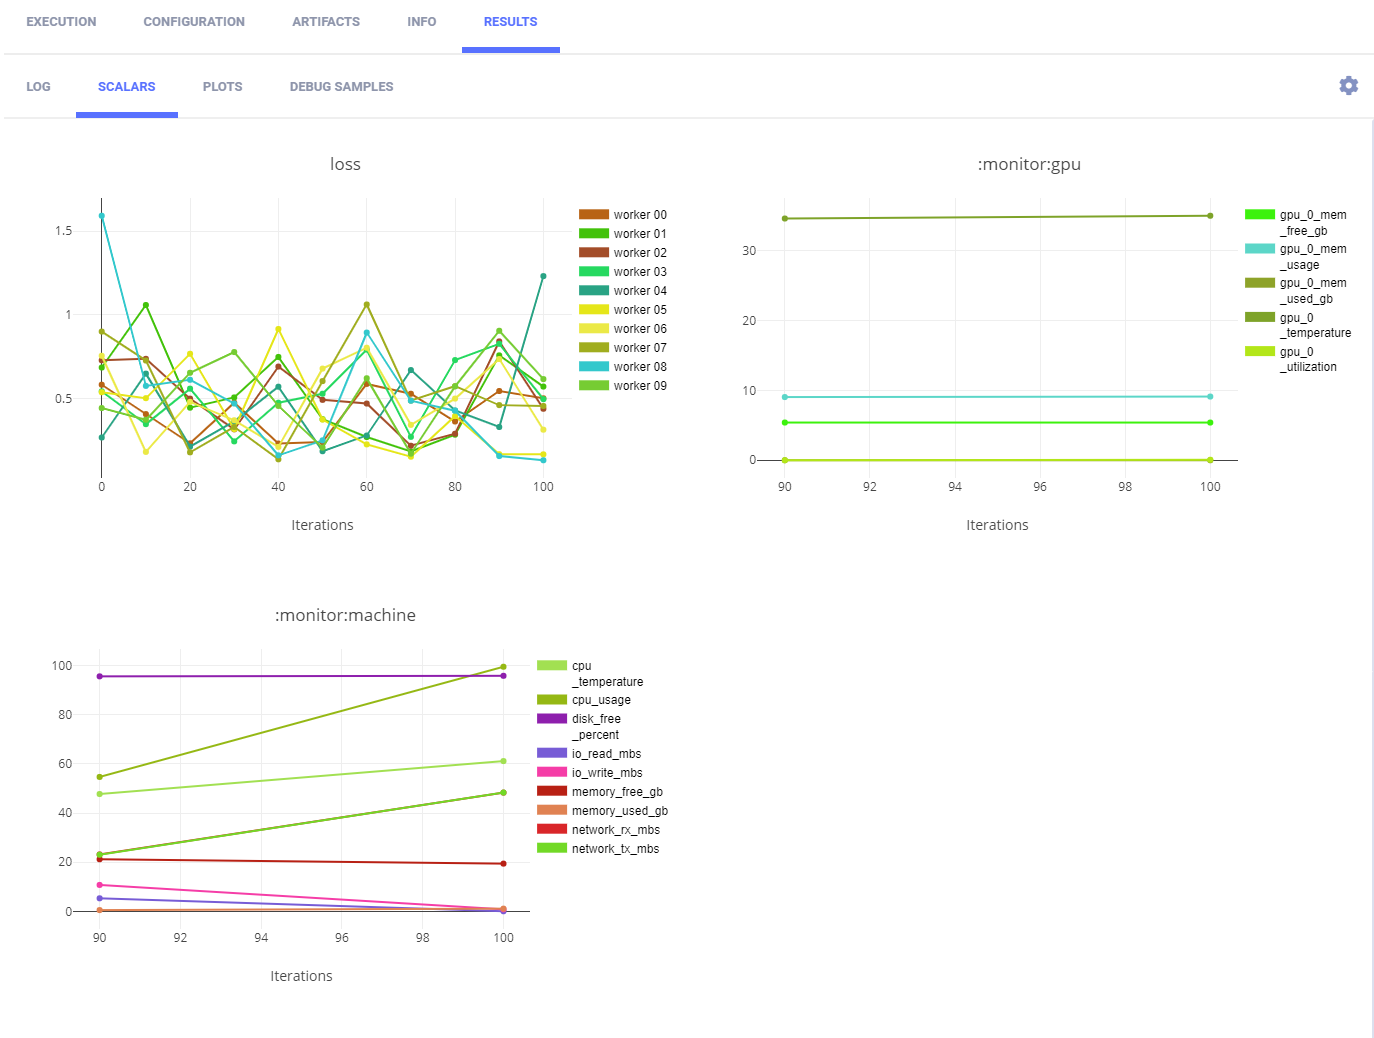This screenshot has height=1038, width=1374.
Task: Select the Info tab
Action: point(421,22)
